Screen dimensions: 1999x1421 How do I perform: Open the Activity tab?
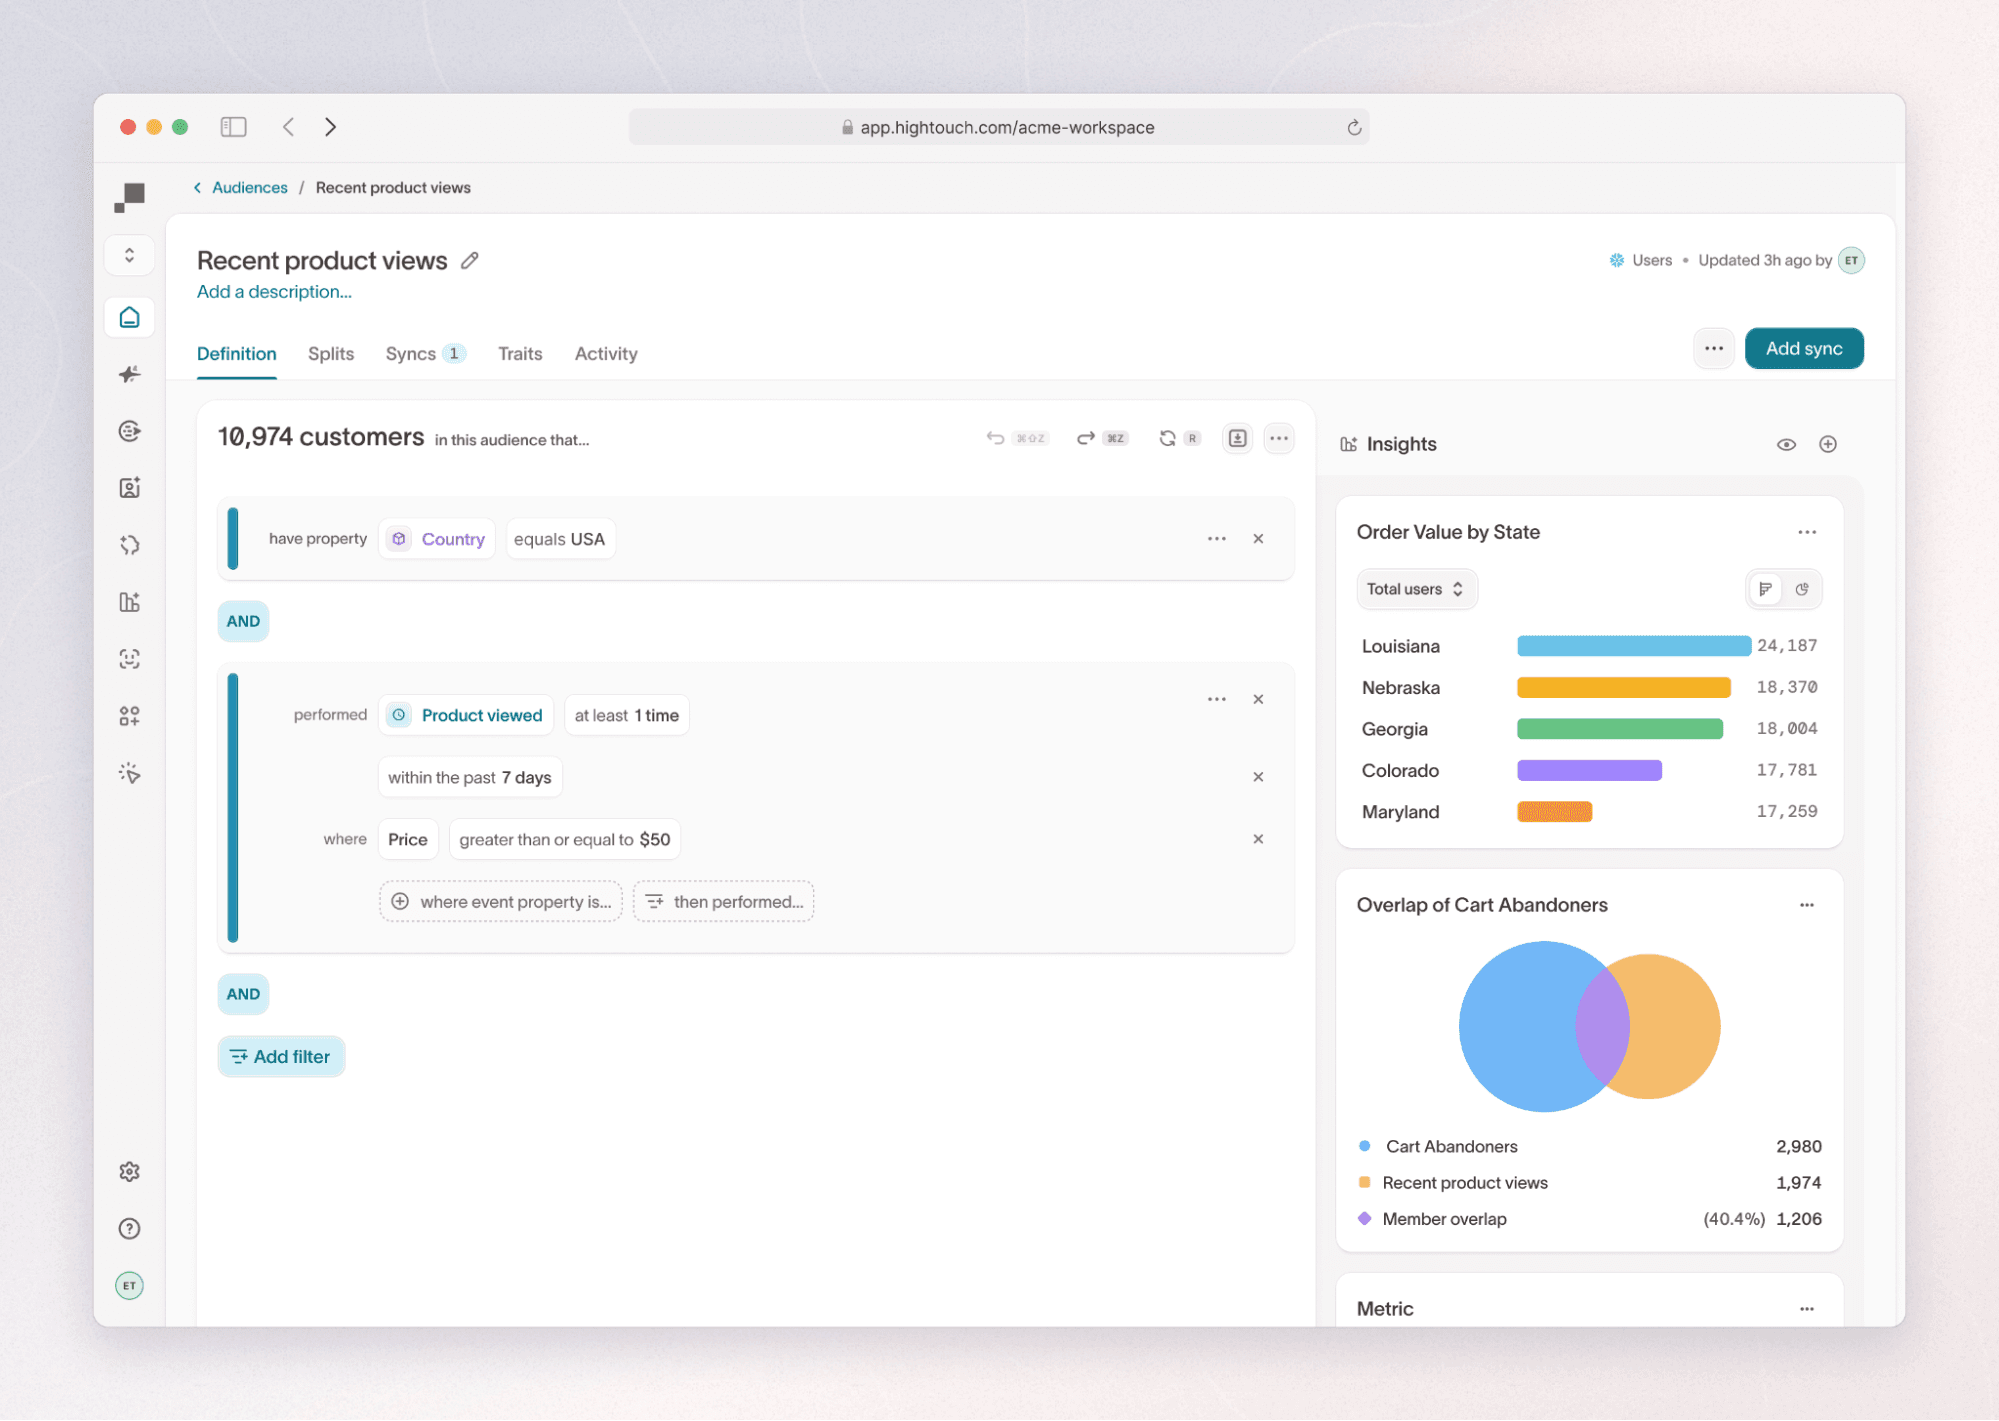tap(605, 353)
